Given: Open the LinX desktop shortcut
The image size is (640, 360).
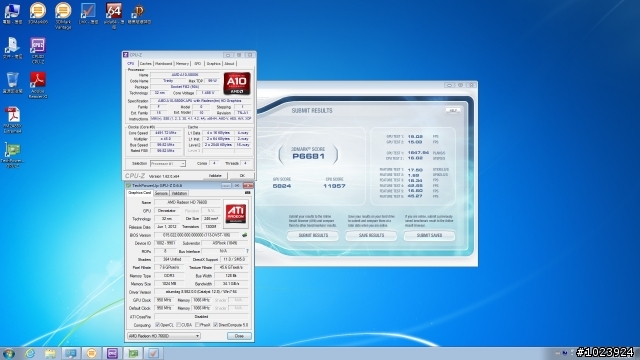Looking at the screenshot, I should [x=88, y=13].
